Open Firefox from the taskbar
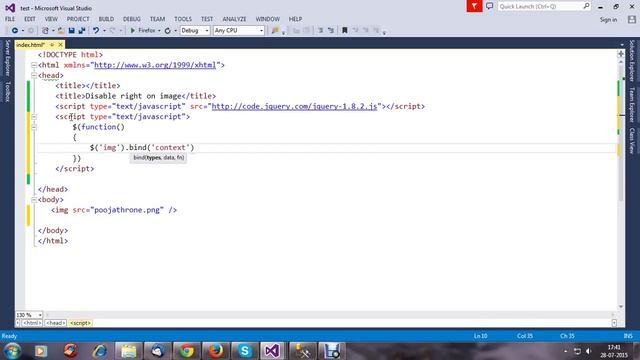Screen dimensions: 640x360 (216, 351)
